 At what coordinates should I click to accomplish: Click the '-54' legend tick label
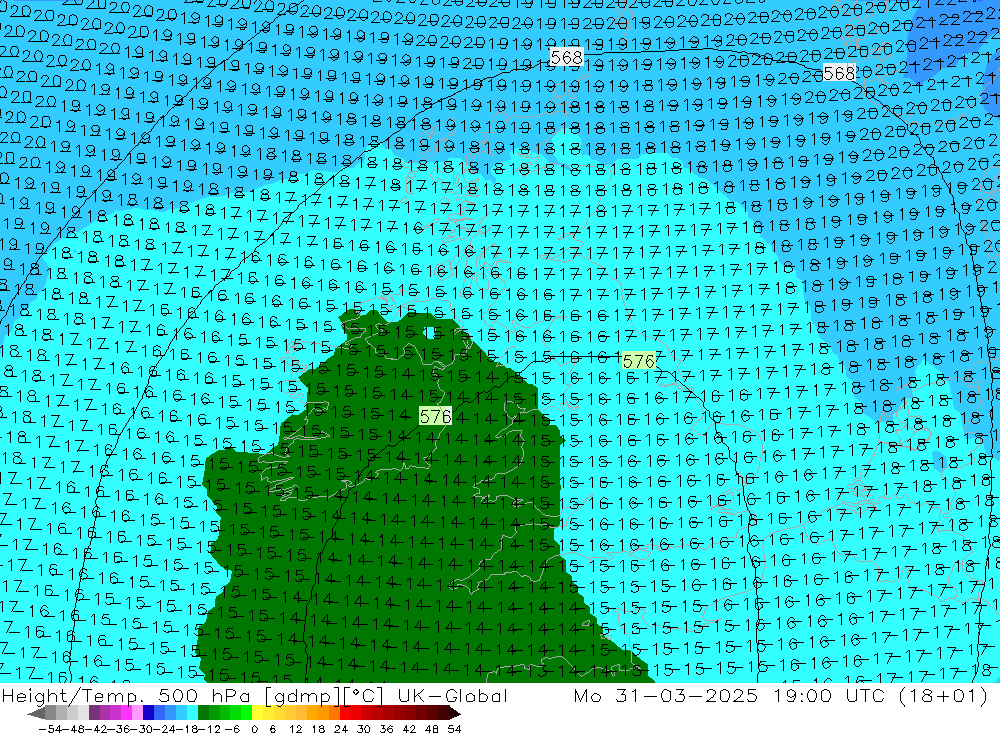(x=50, y=729)
